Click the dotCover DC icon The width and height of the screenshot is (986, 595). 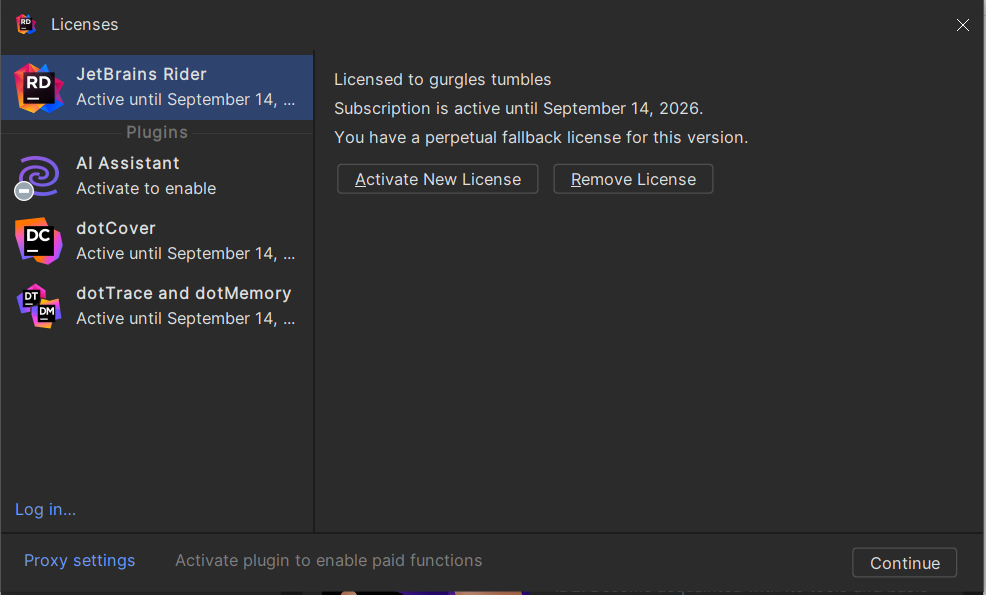click(38, 241)
